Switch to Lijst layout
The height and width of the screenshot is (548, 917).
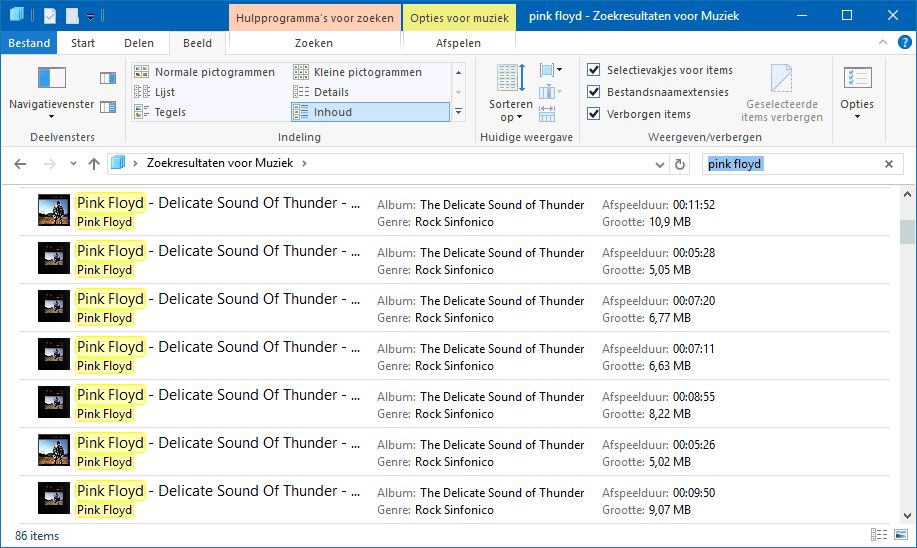155,92
